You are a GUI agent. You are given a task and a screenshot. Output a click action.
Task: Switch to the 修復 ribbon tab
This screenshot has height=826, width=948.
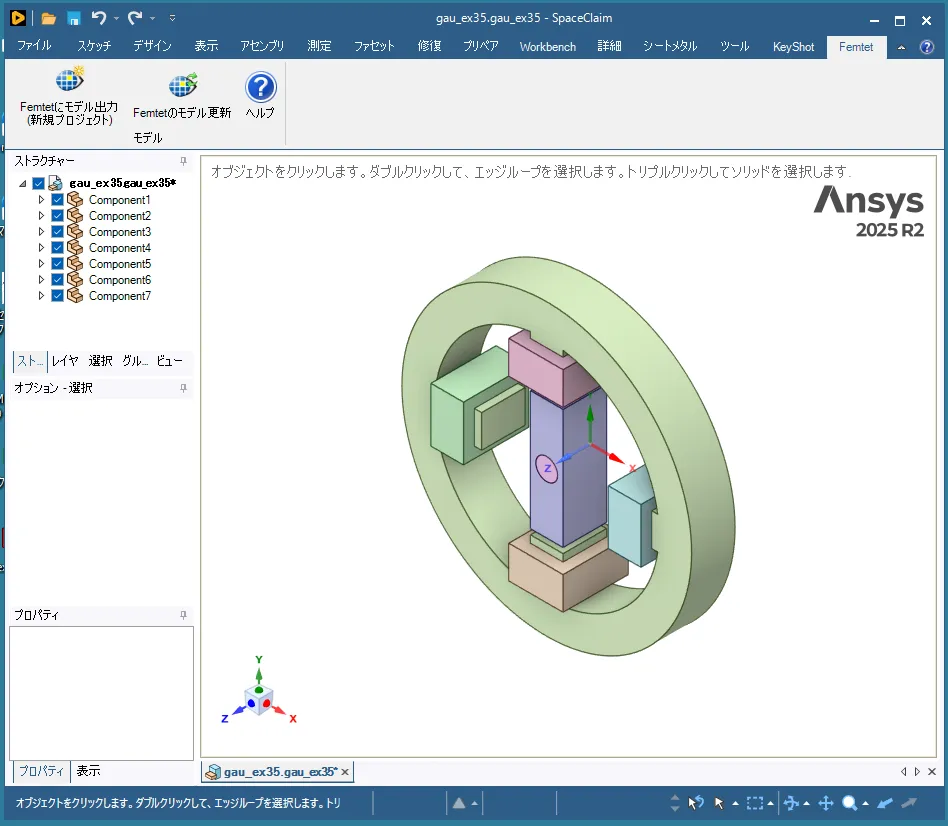(430, 46)
